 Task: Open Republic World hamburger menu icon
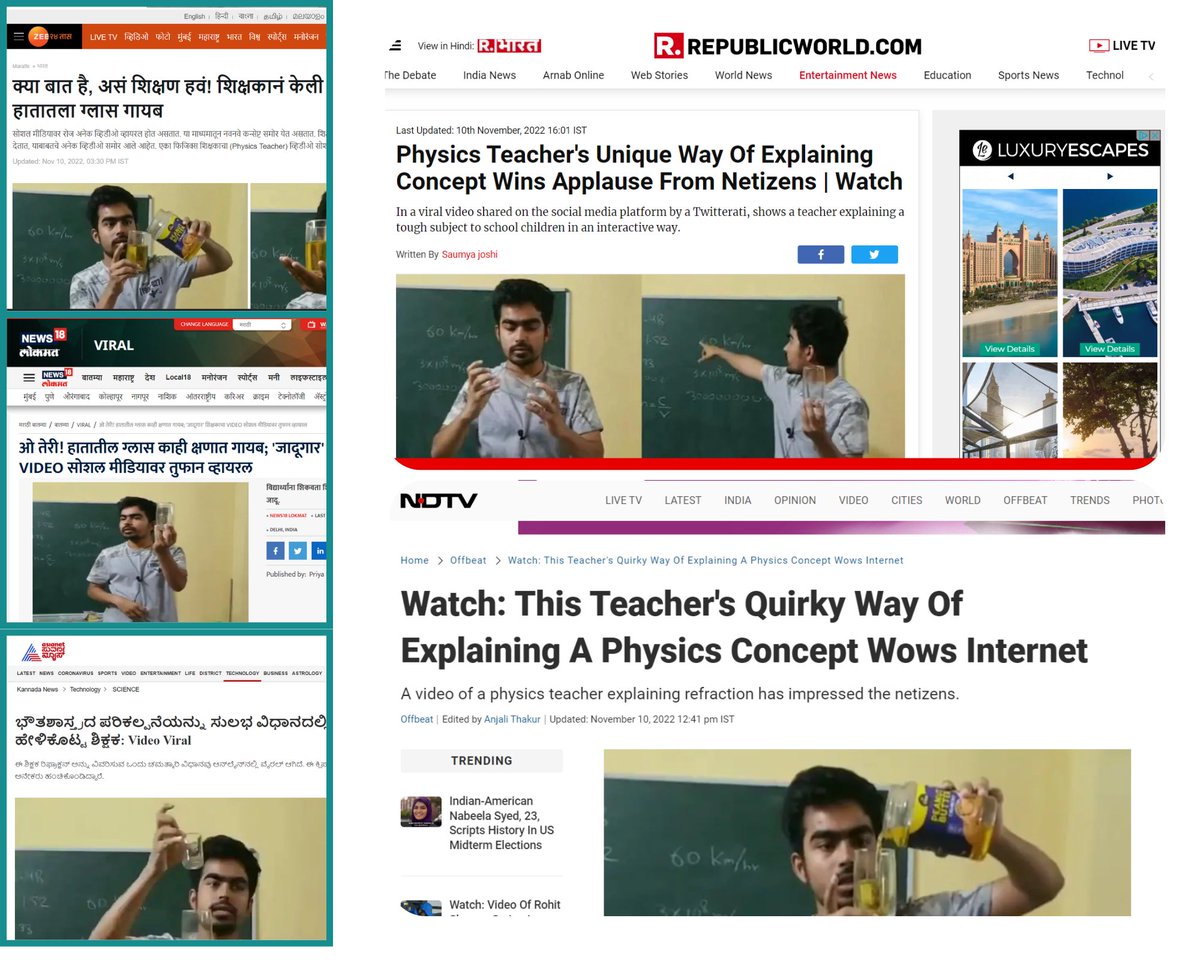click(396, 46)
